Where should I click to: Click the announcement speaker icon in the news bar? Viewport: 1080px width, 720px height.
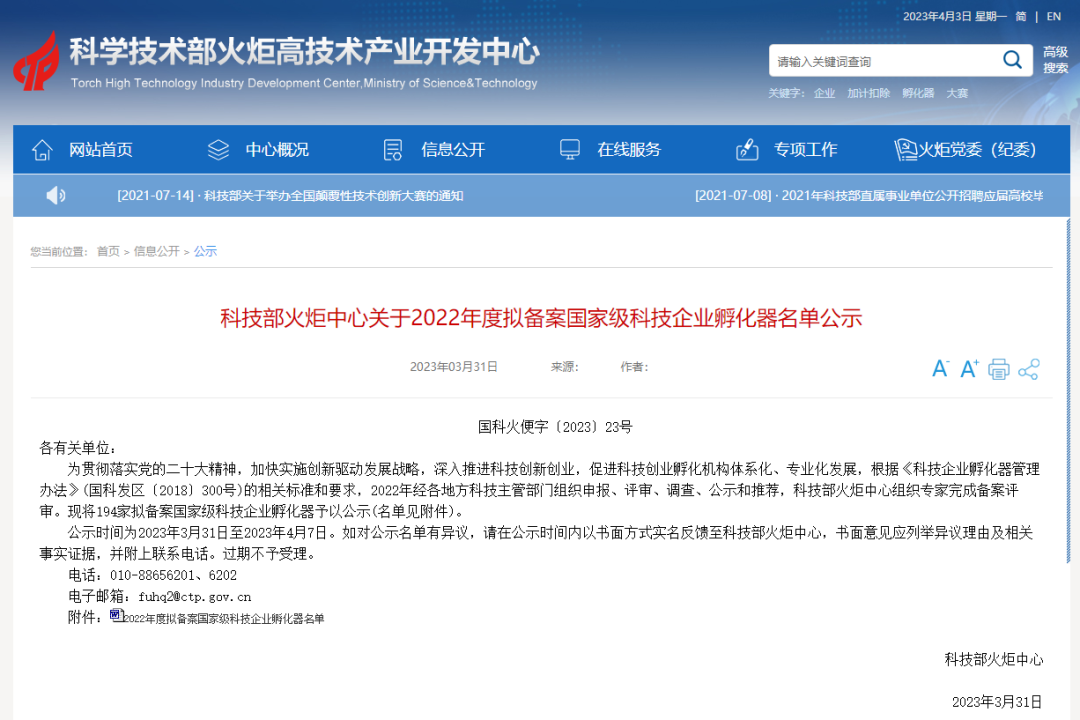[55, 196]
